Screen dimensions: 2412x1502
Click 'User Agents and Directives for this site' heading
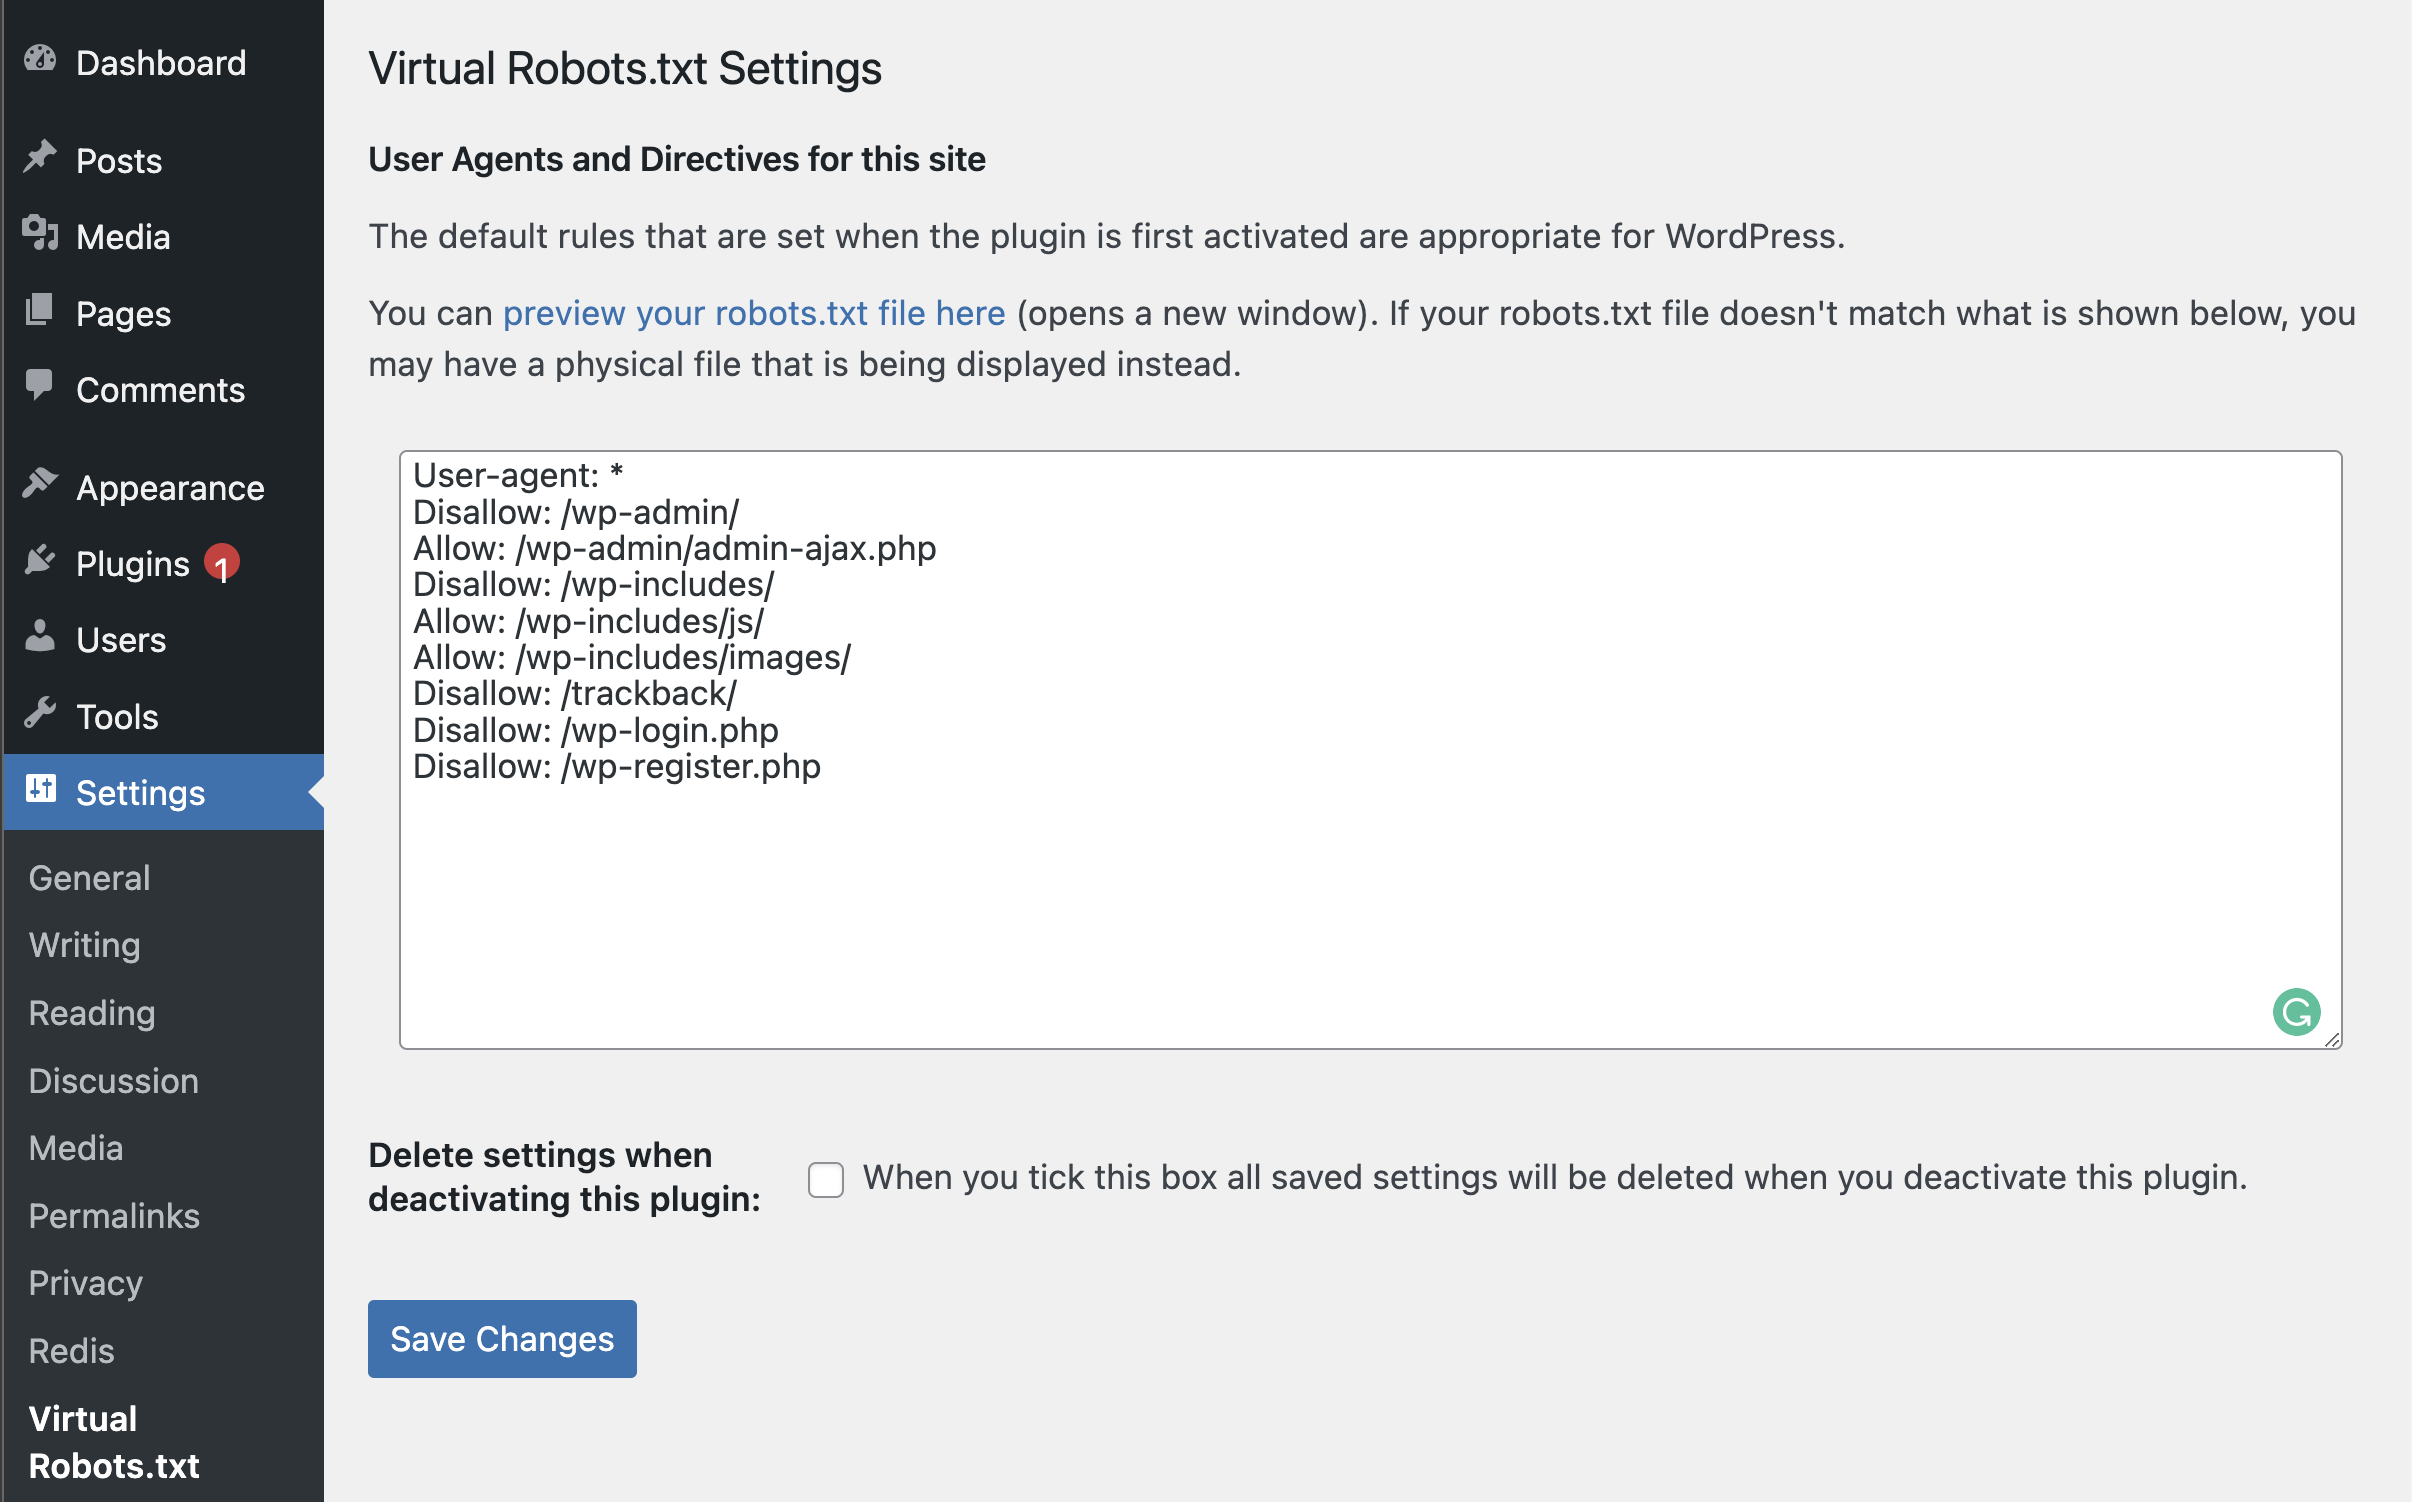(677, 159)
